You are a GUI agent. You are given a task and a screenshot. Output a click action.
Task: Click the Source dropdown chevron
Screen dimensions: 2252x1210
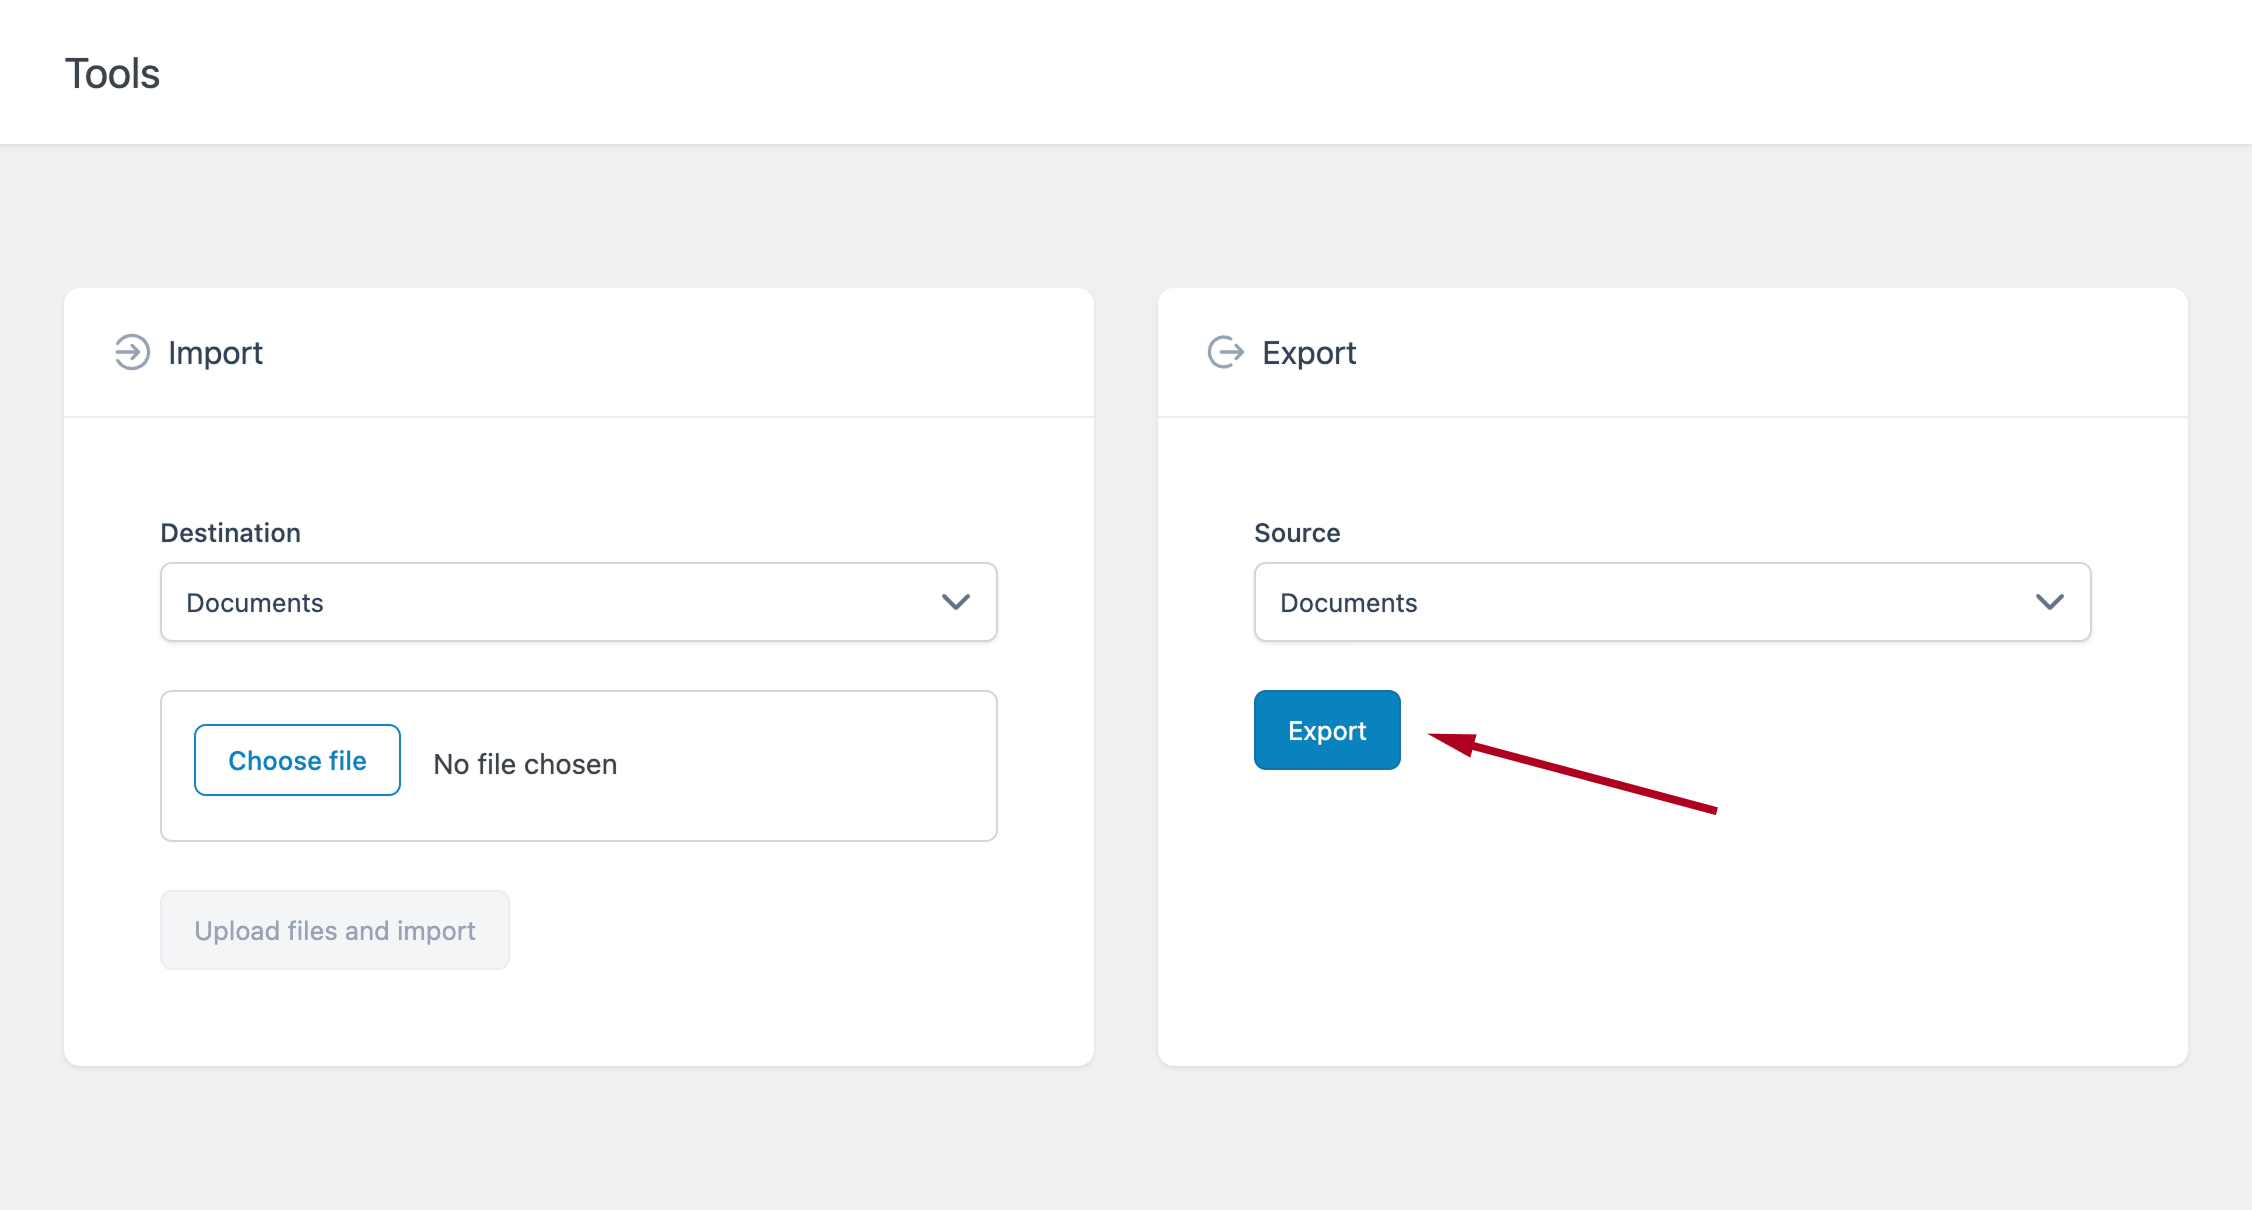point(2050,602)
